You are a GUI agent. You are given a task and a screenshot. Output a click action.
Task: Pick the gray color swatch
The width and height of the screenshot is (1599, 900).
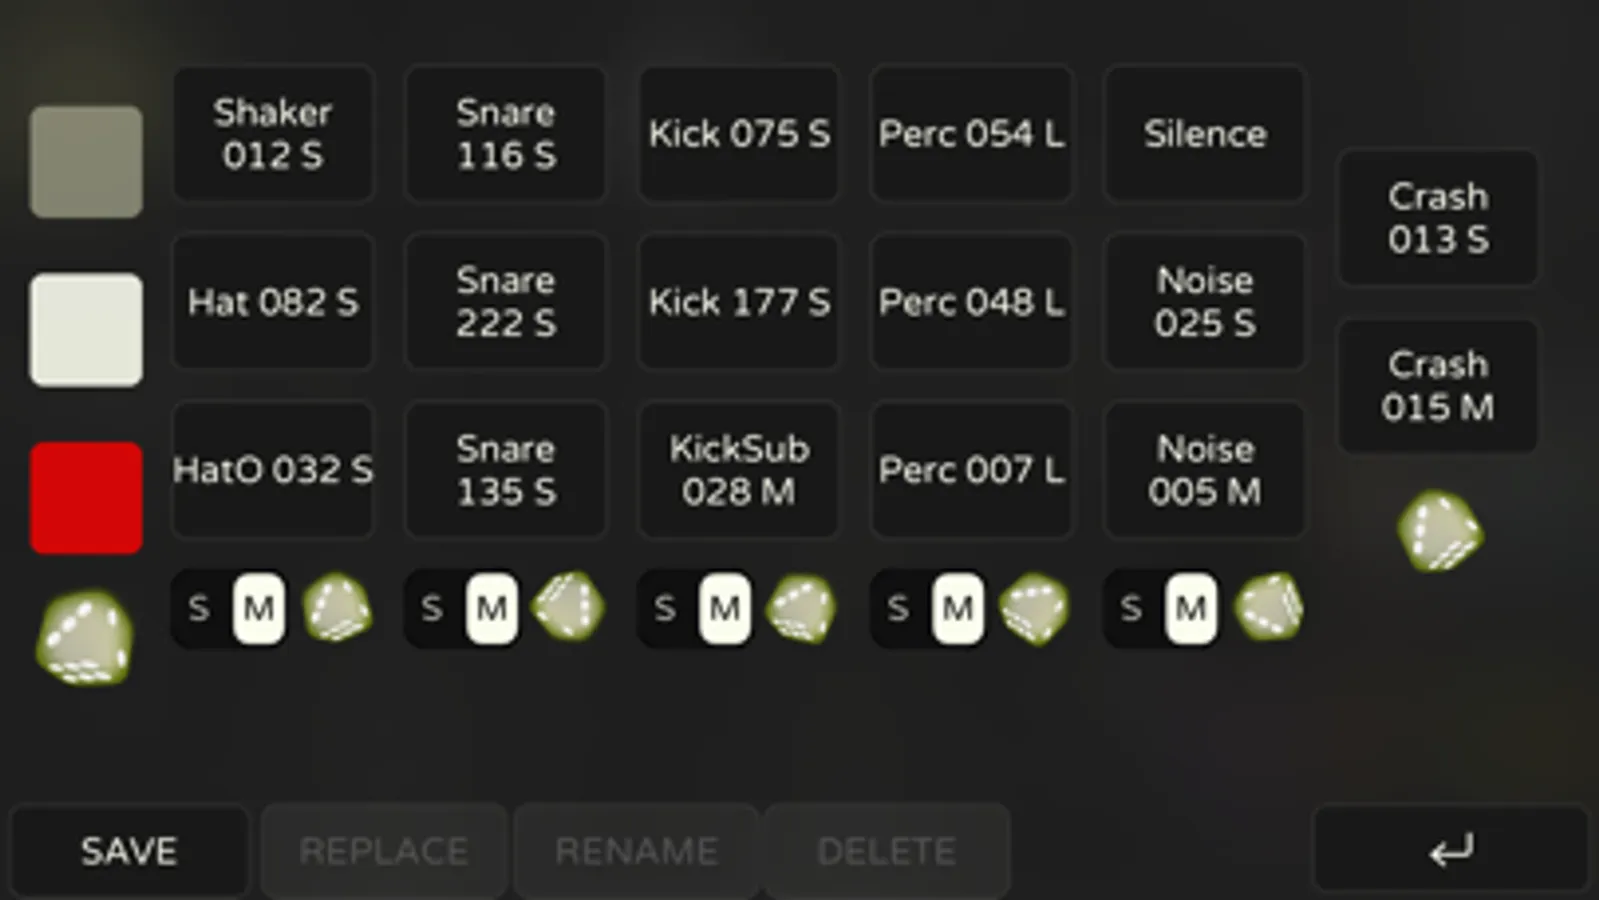point(86,162)
